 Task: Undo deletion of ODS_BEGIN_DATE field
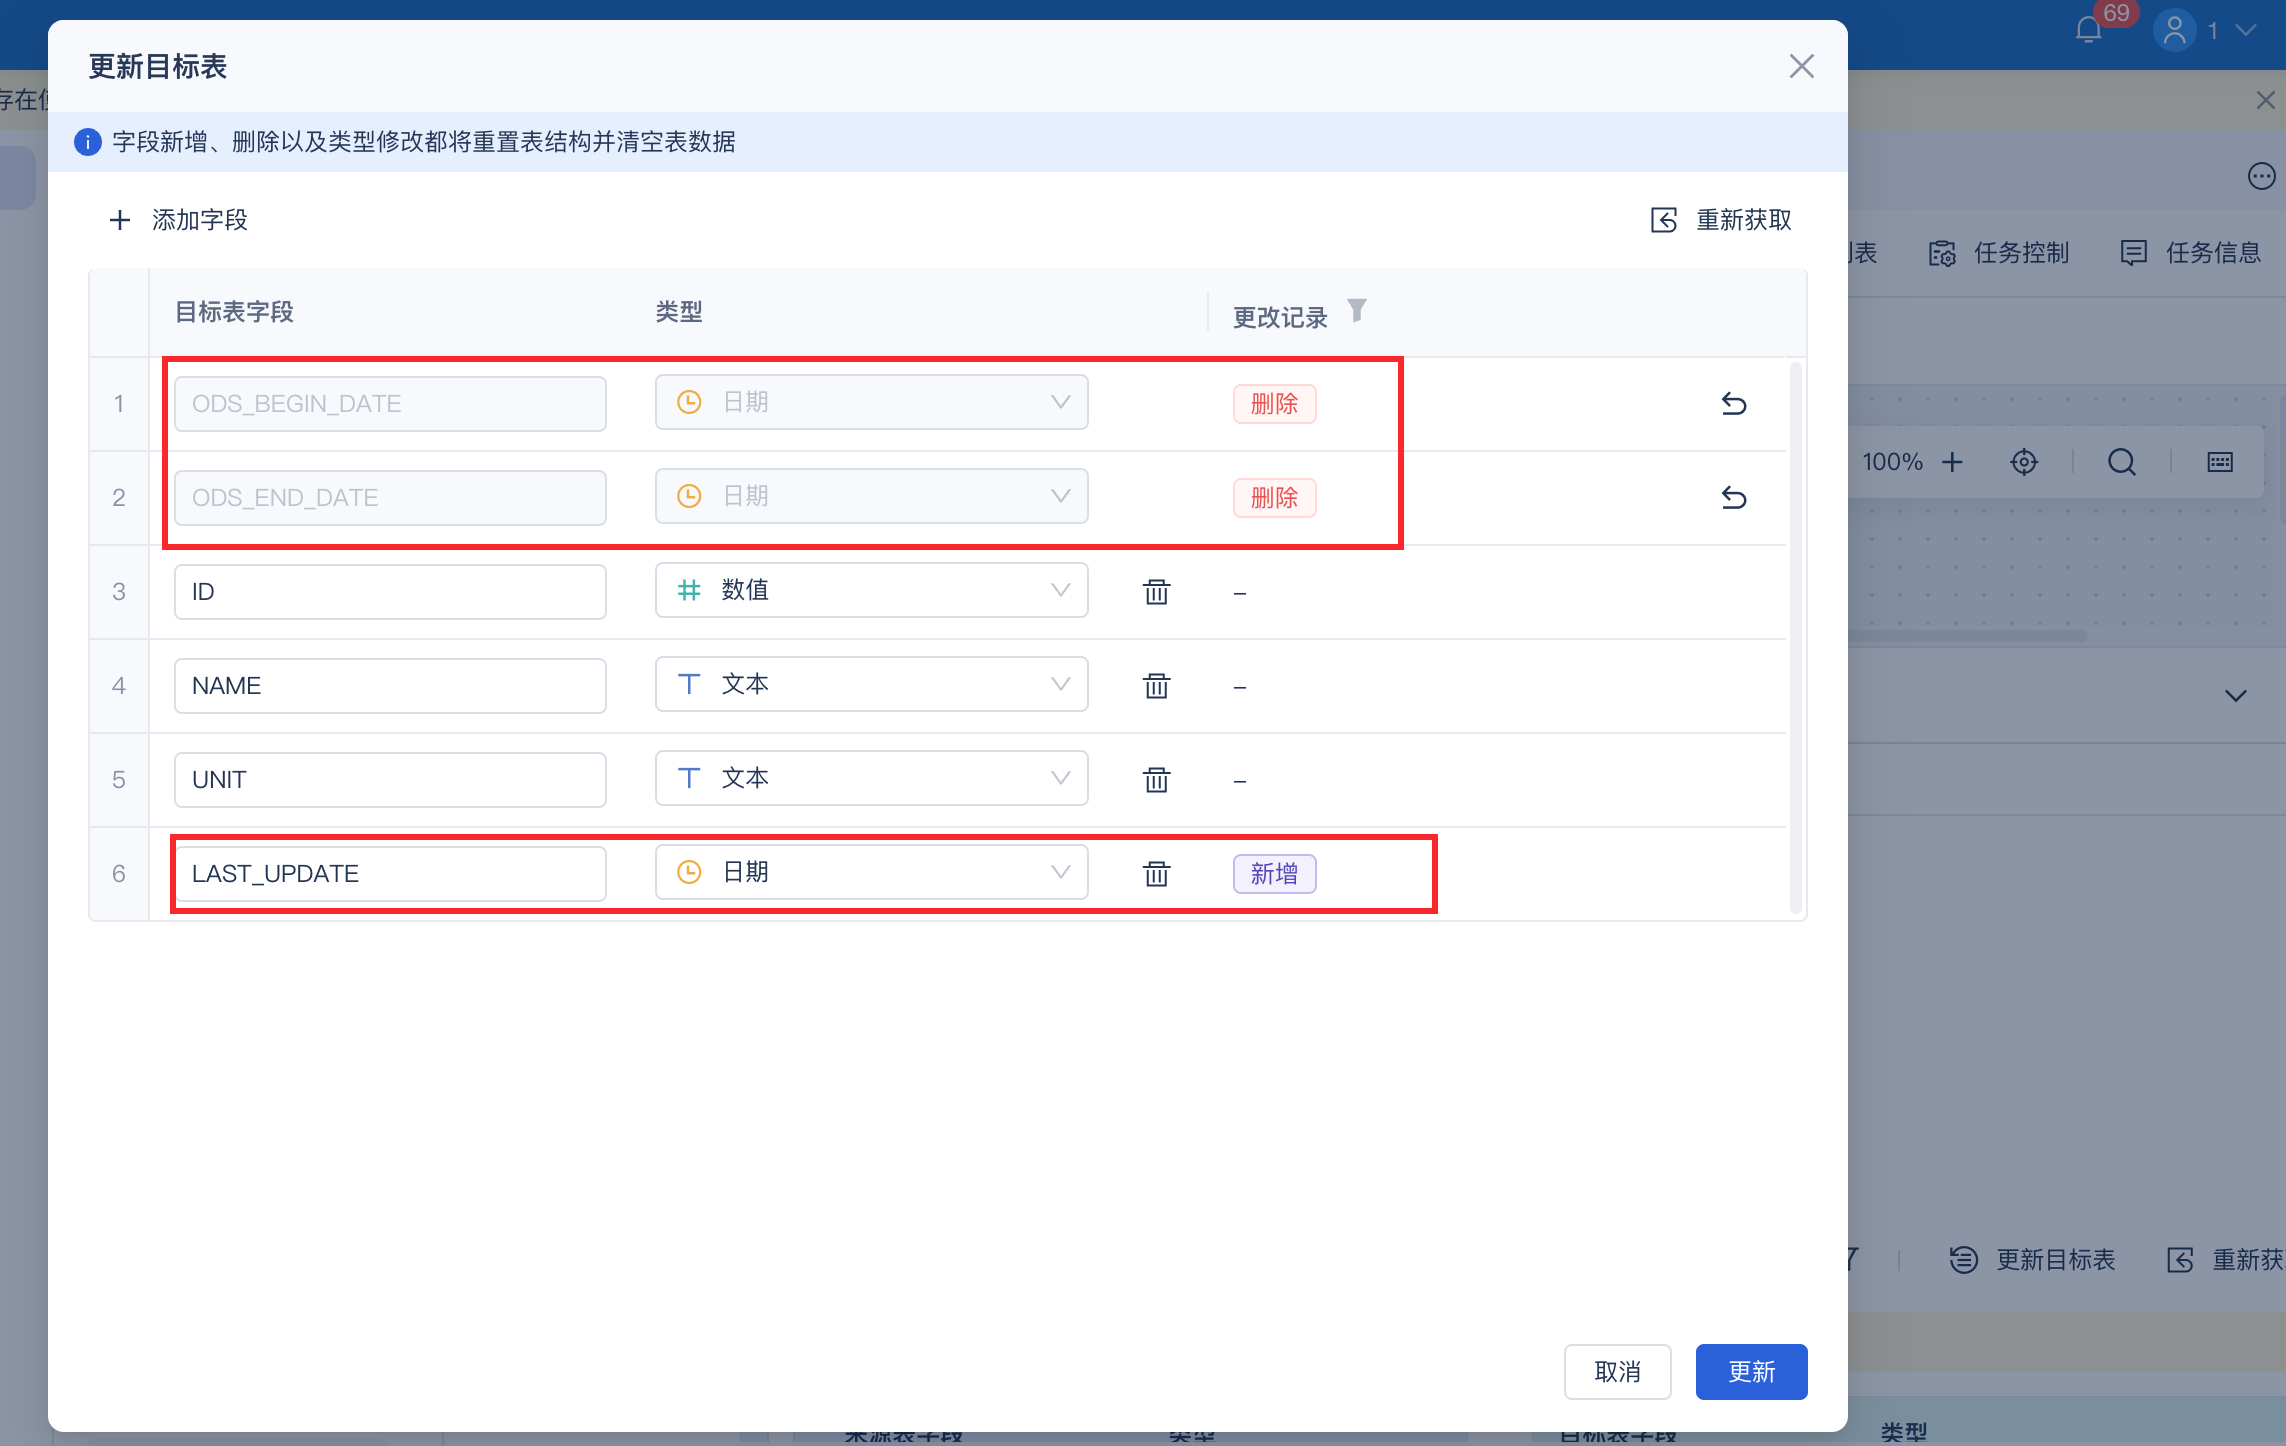[x=1733, y=404]
